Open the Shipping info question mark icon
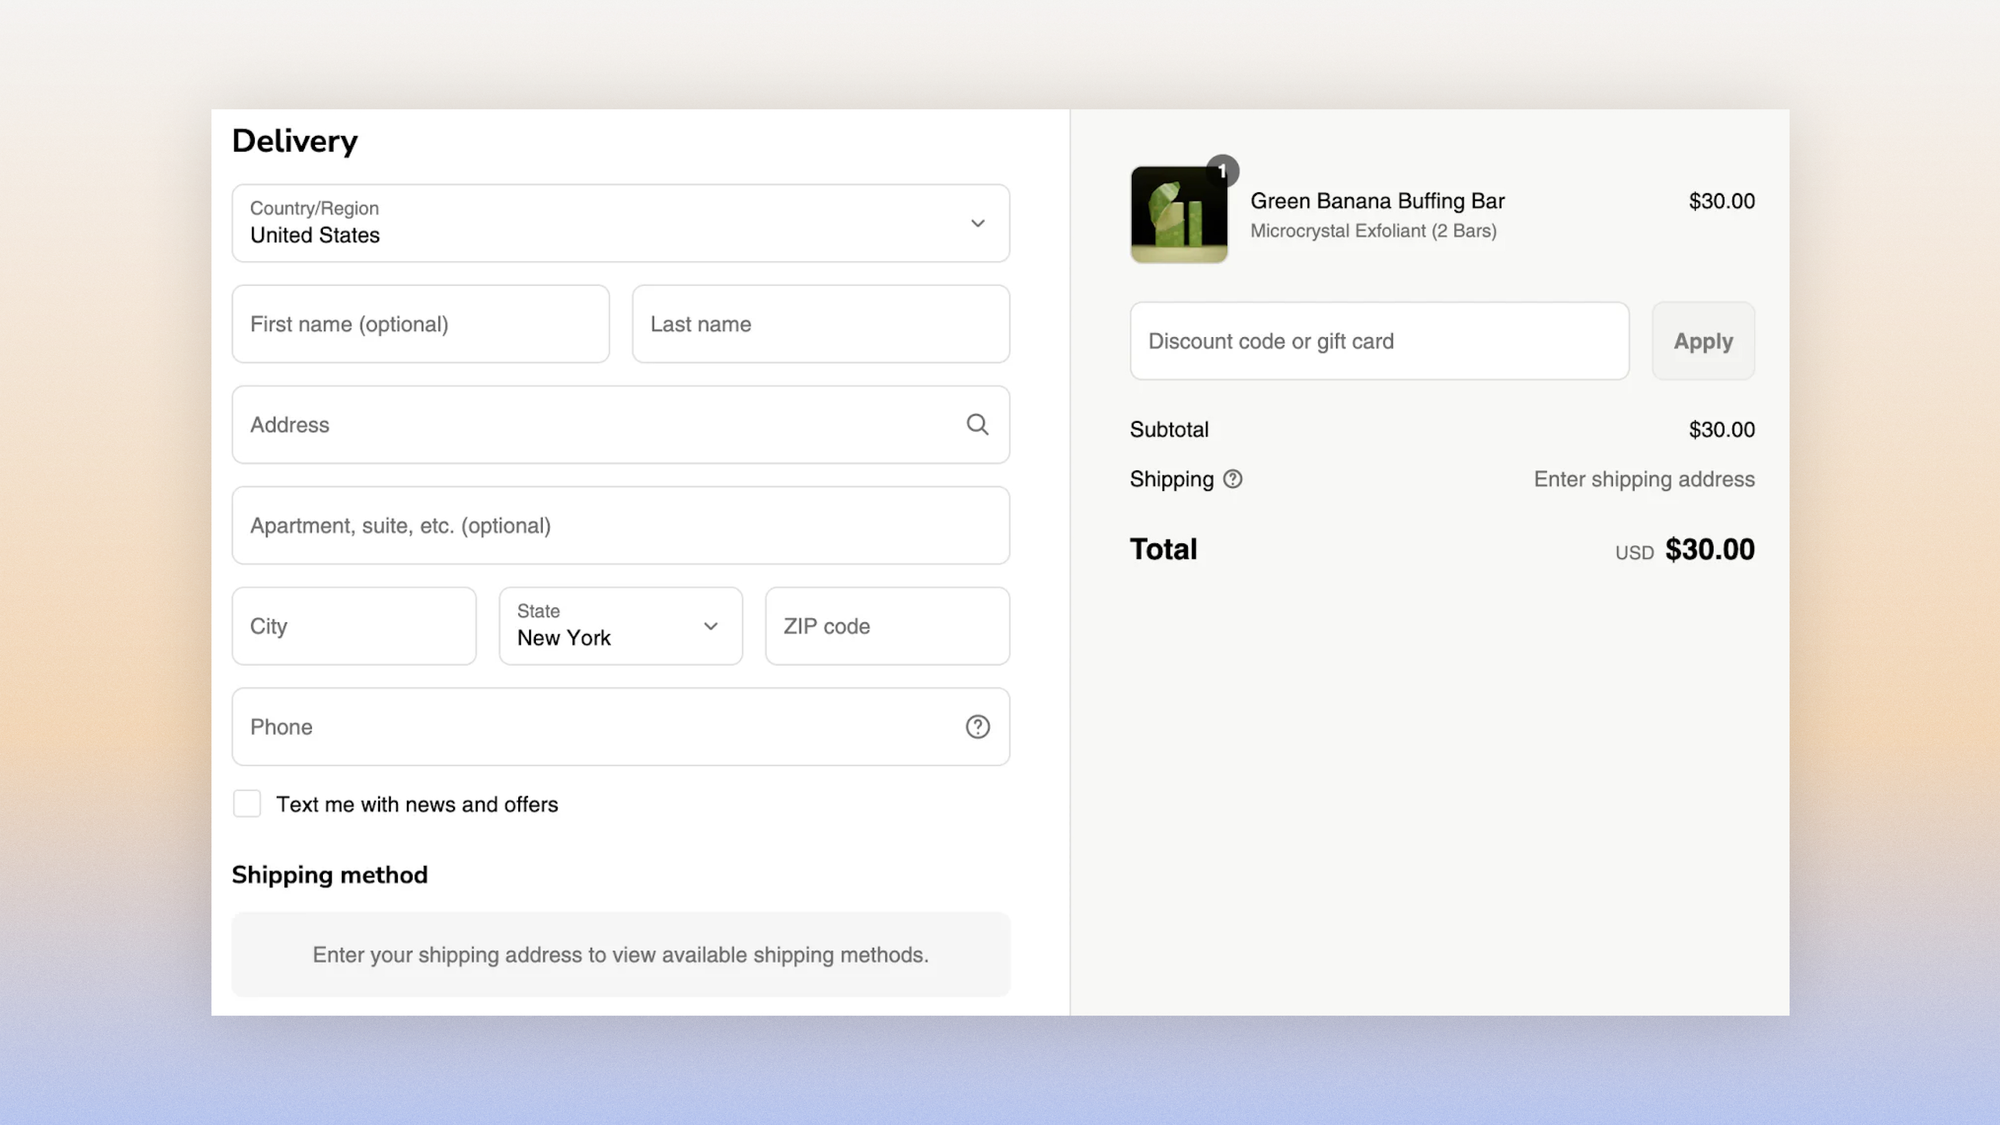Viewport: 2000px width, 1125px height. [1233, 479]
